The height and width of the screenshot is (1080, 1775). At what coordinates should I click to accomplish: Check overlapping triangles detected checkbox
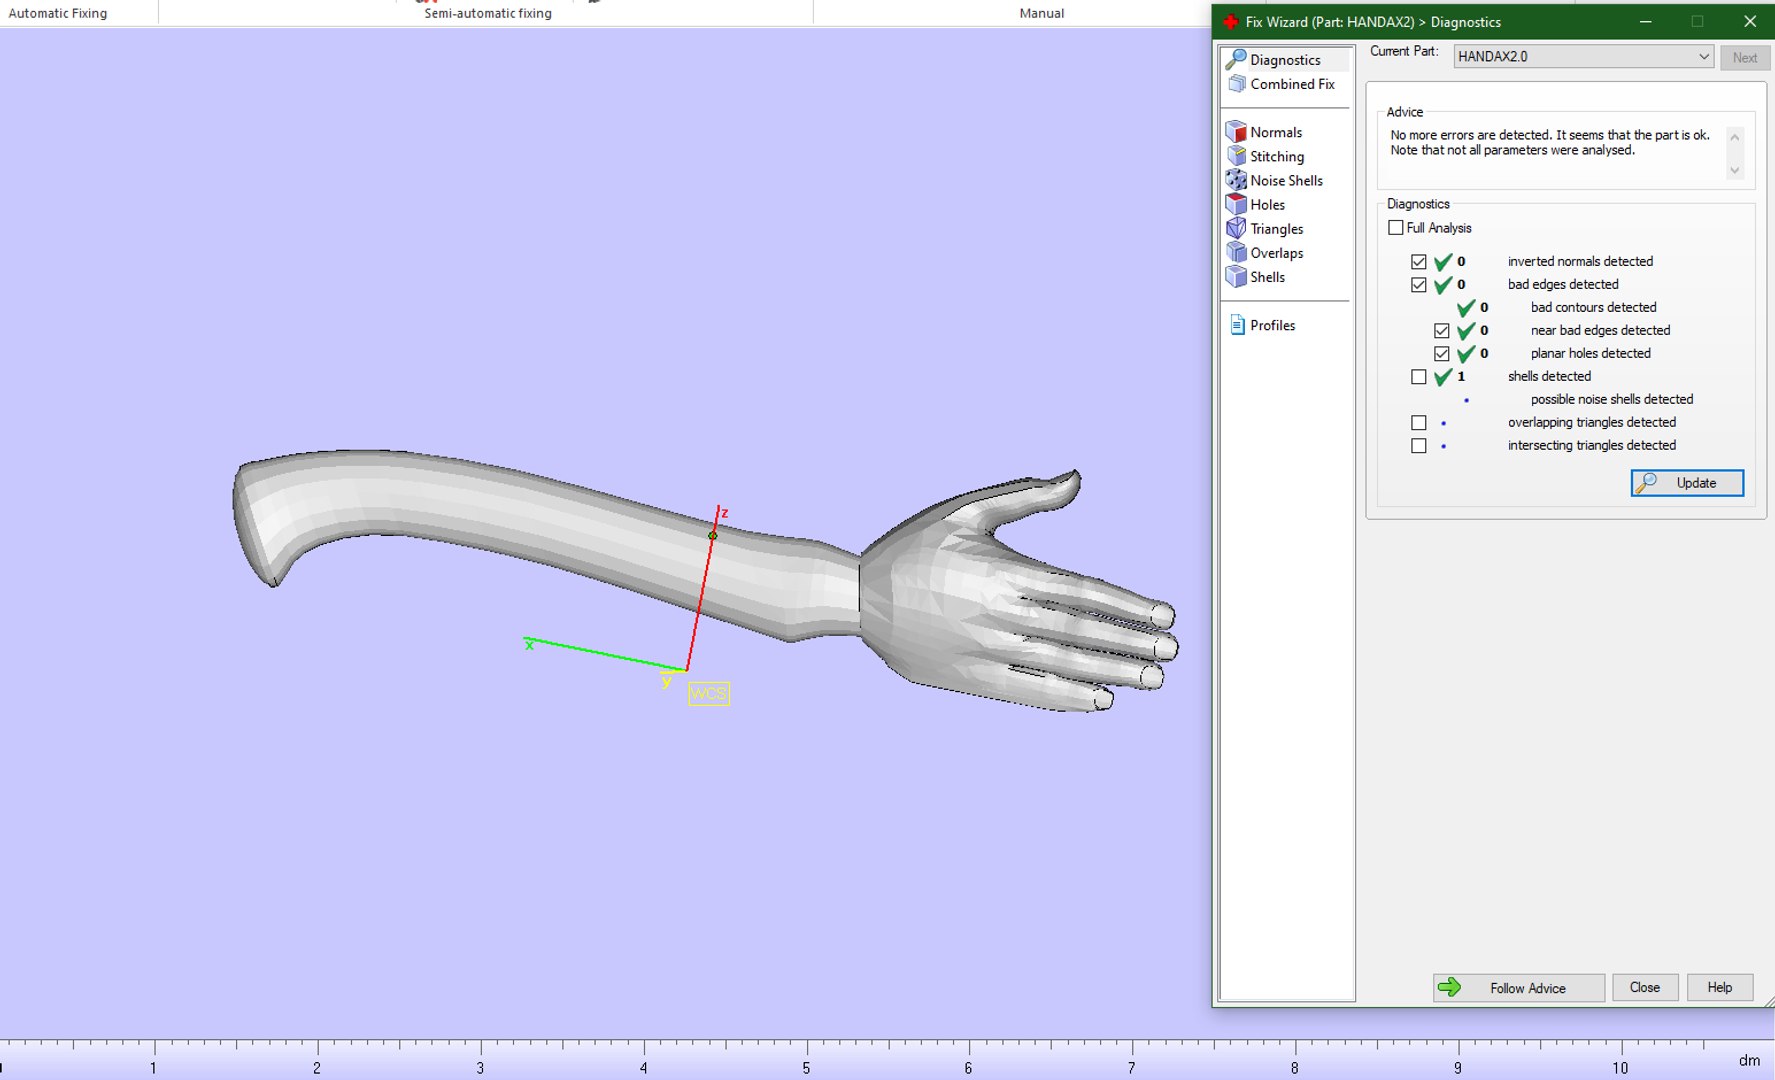(1418, 423)
